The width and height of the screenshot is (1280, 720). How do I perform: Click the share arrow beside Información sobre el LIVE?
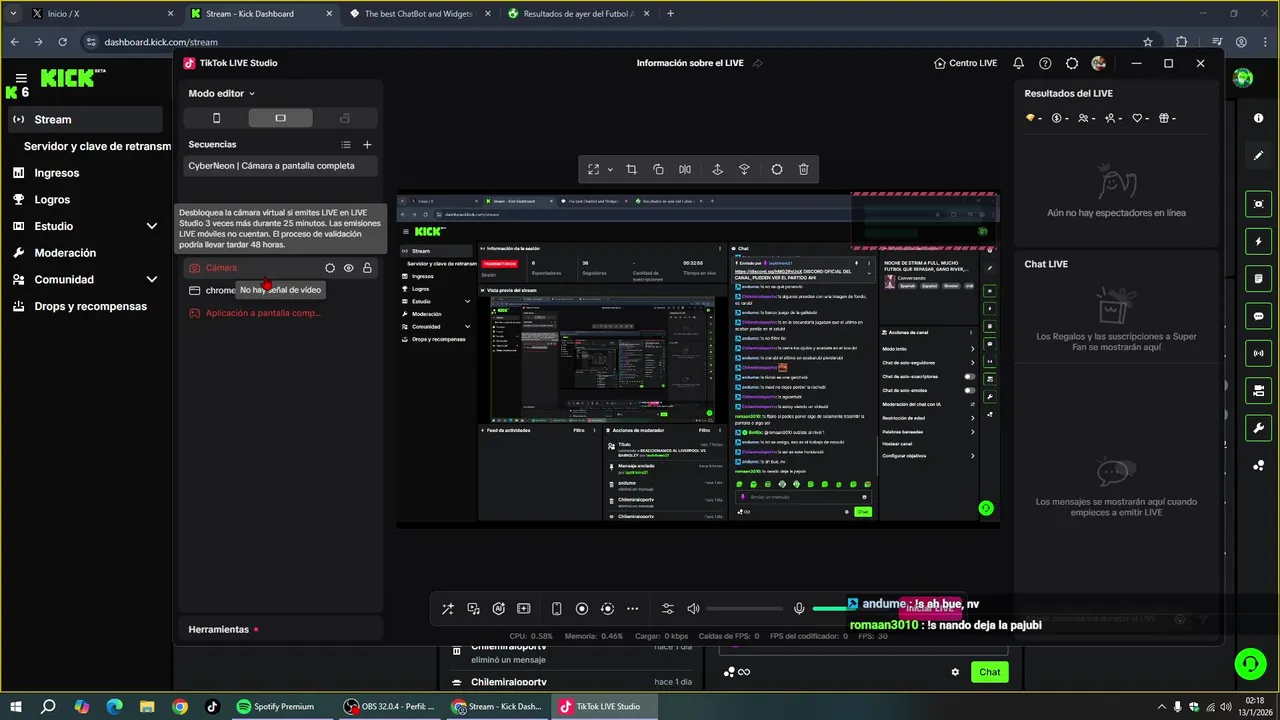757,63
